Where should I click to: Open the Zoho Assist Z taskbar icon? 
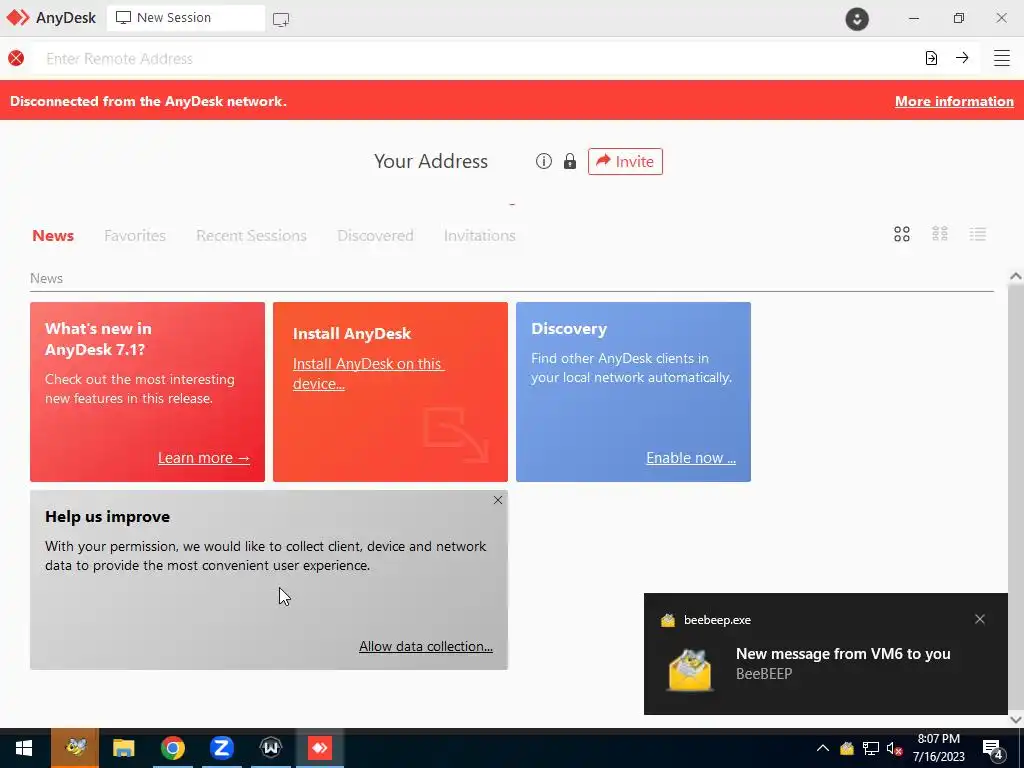click(x=222, y=748)
